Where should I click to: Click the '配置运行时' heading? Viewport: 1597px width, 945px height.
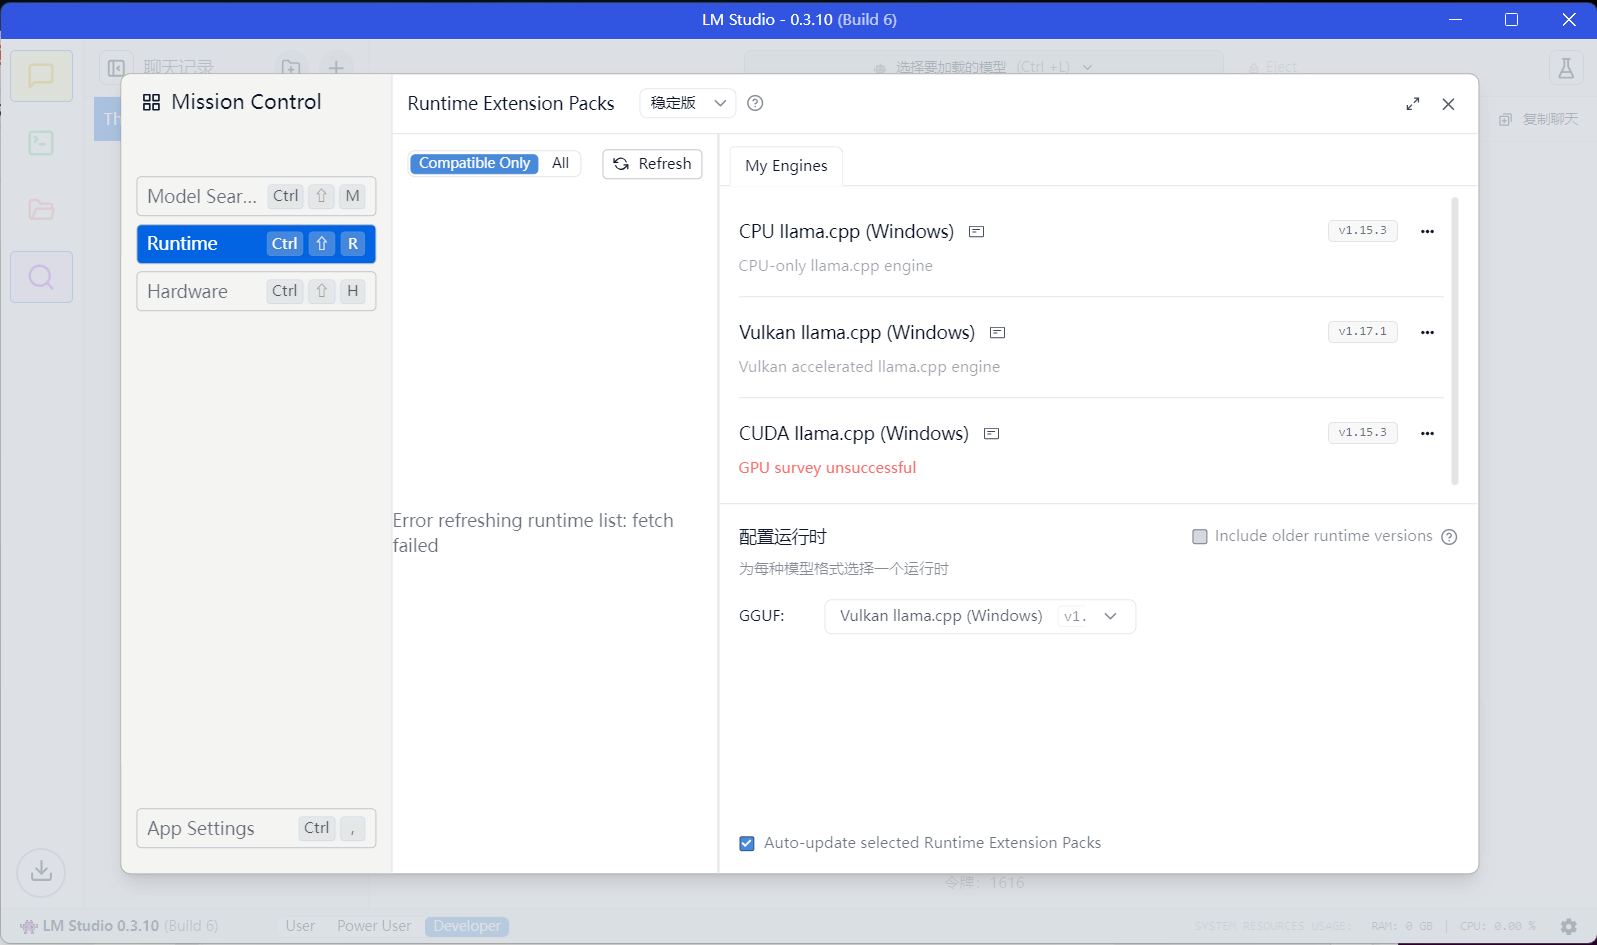click(782, 537)
